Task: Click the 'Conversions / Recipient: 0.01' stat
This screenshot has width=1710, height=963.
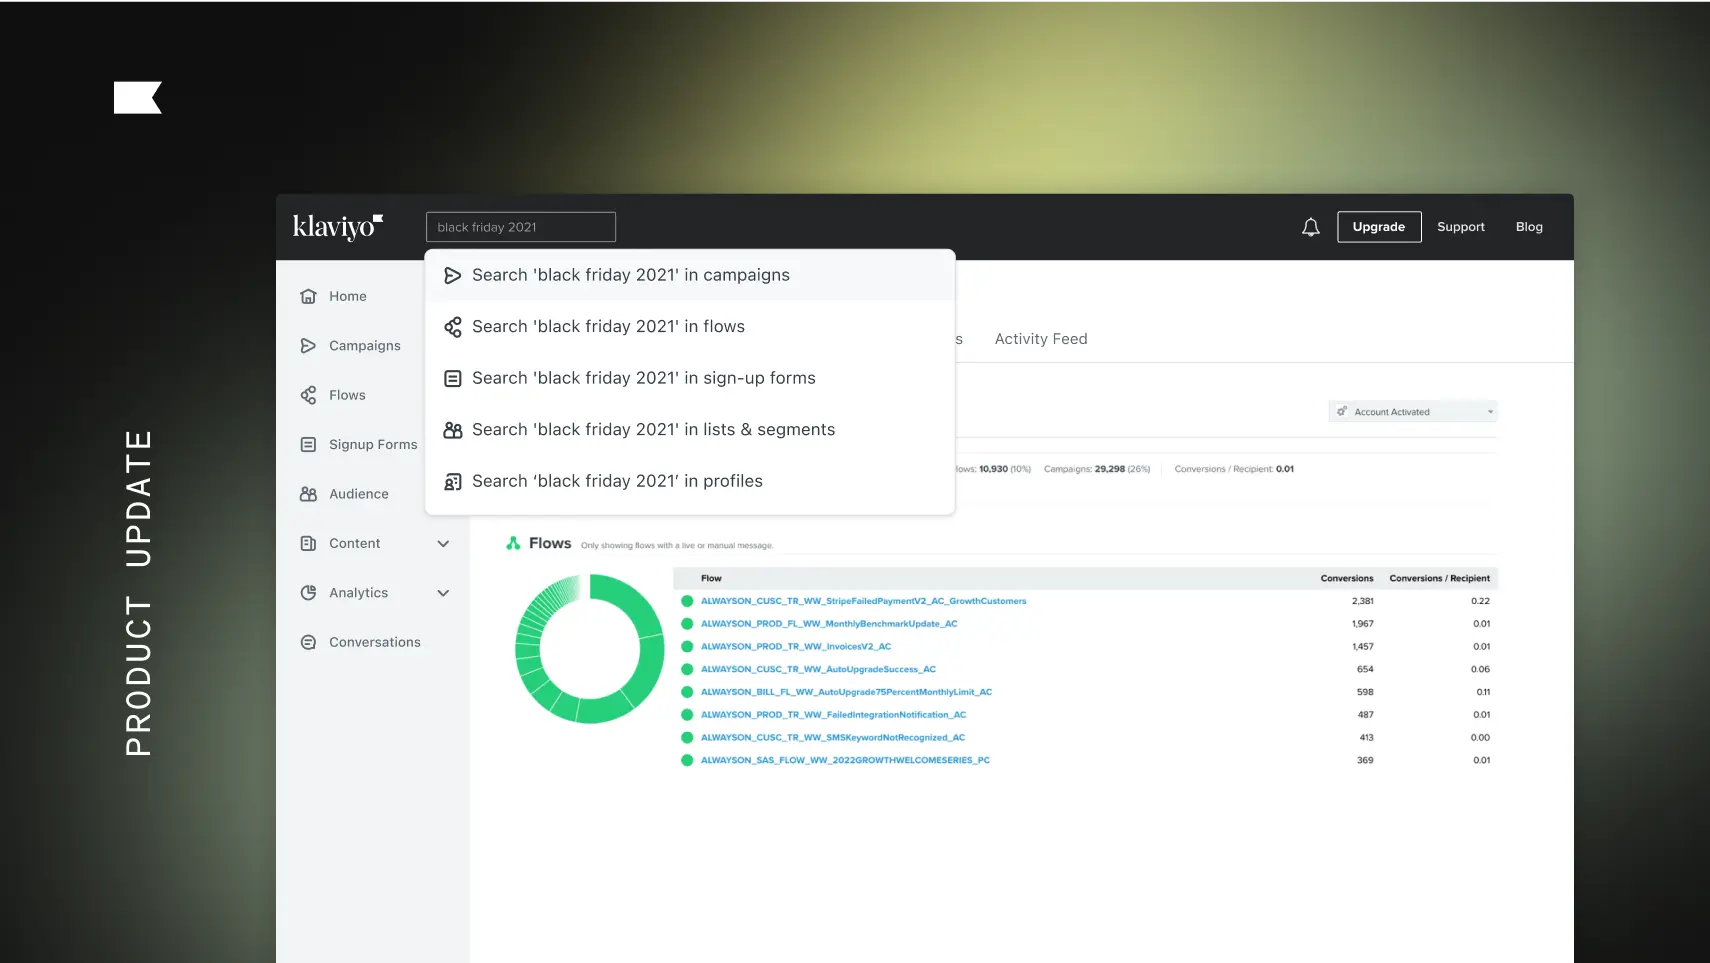Action: click(1234, 469)
